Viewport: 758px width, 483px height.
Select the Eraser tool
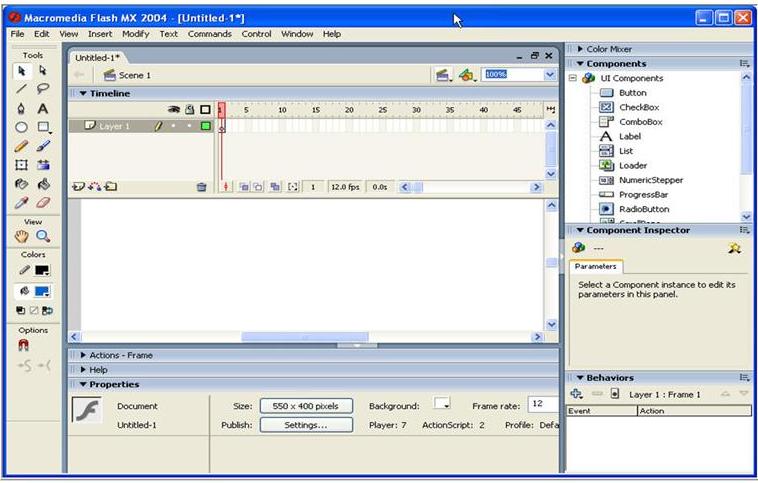[x=43, y=203]
